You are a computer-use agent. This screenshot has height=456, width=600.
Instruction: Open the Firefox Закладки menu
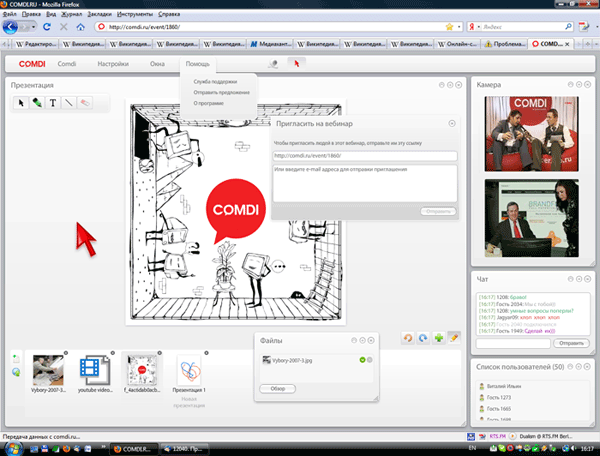click(x=99, y=14)
